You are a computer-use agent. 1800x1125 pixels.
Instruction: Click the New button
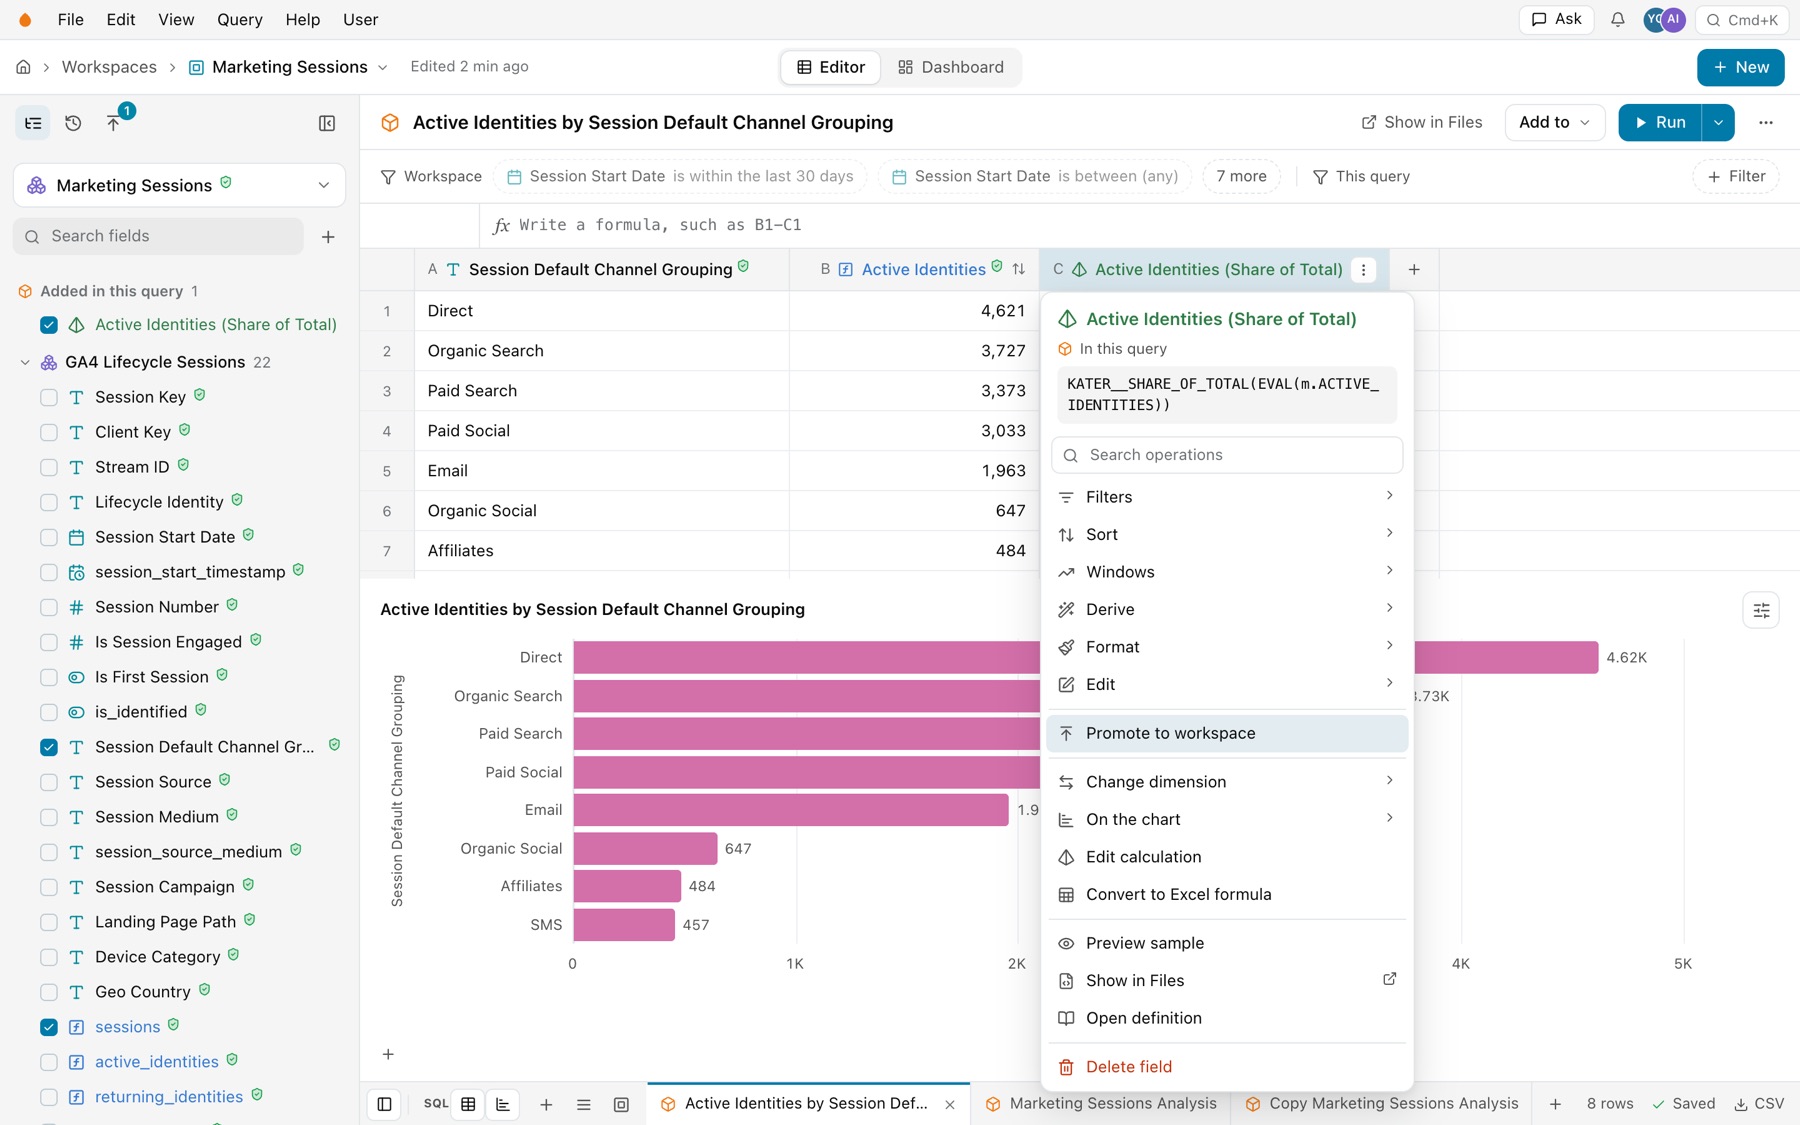pos(1740,67)
